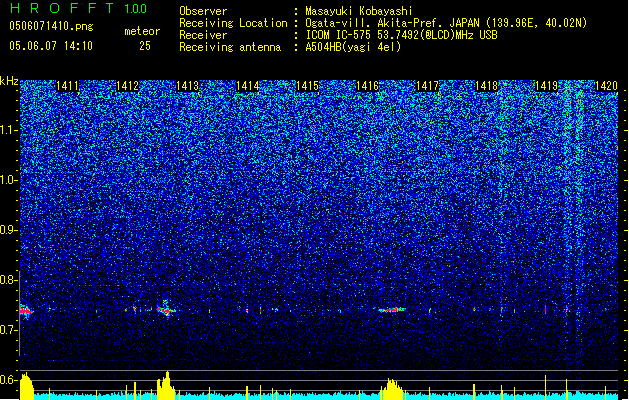Screen dimensions: 629x400
Task: Click the meteor echo near 1416
Action: 392,310
